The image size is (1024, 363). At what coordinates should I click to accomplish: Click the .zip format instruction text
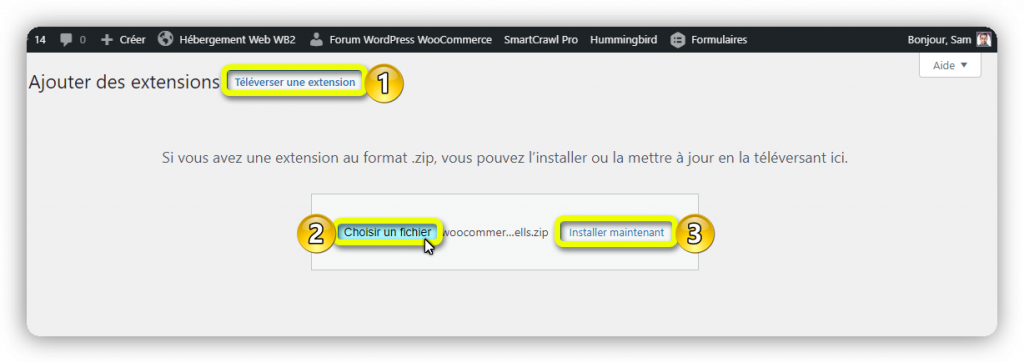(x=505, y=158)
